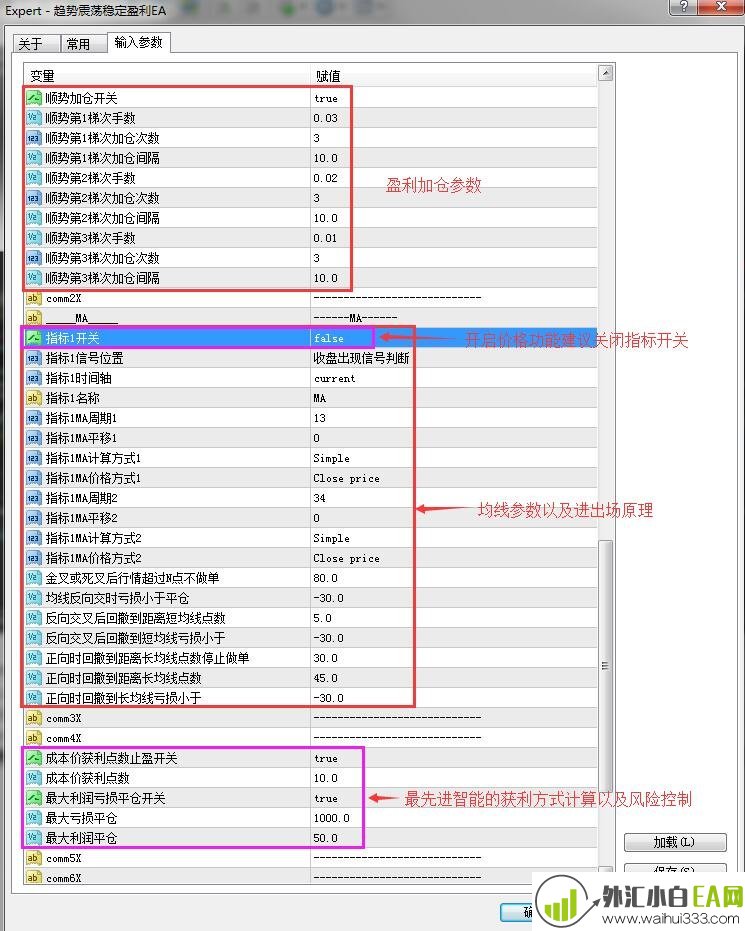Click the 赋值 column header
The image size is (745, 931).
coord(454,76)
